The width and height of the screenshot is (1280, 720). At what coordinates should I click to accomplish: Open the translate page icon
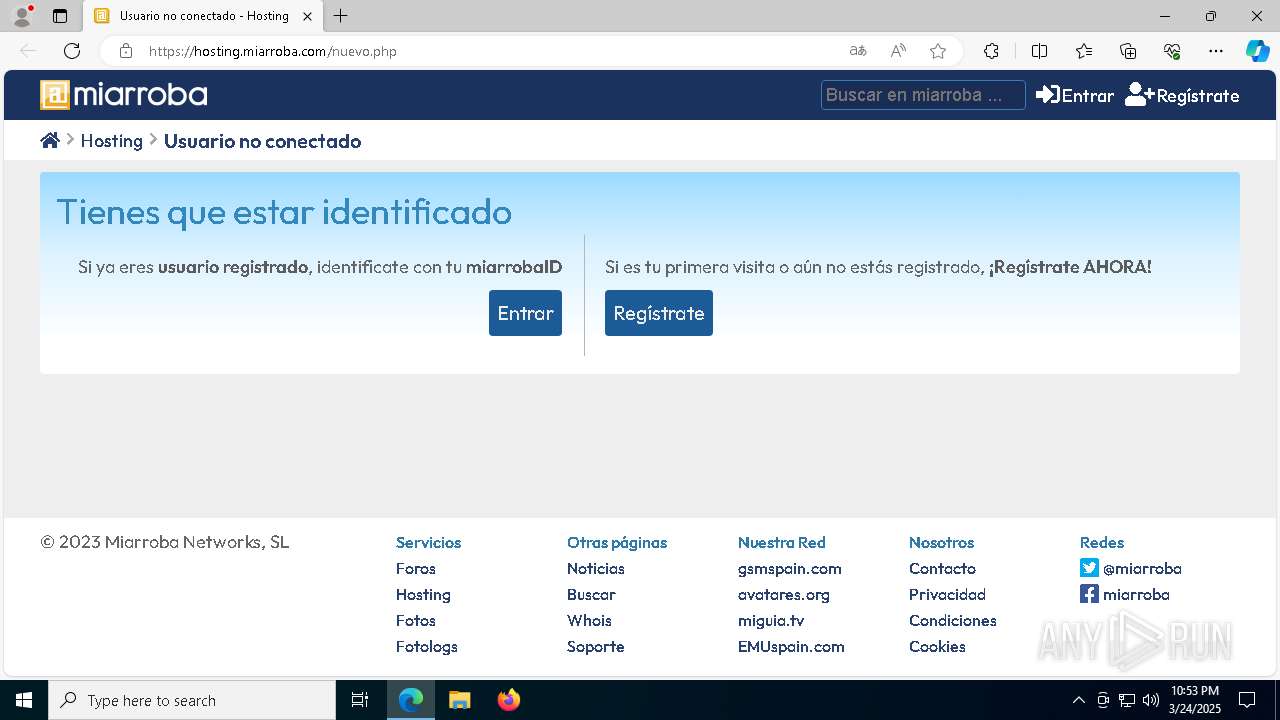click(x=858, y=51)
